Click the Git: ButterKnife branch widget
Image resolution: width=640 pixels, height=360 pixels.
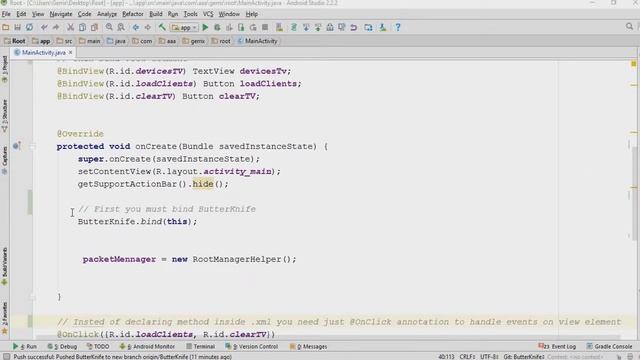tap(524, 357)
